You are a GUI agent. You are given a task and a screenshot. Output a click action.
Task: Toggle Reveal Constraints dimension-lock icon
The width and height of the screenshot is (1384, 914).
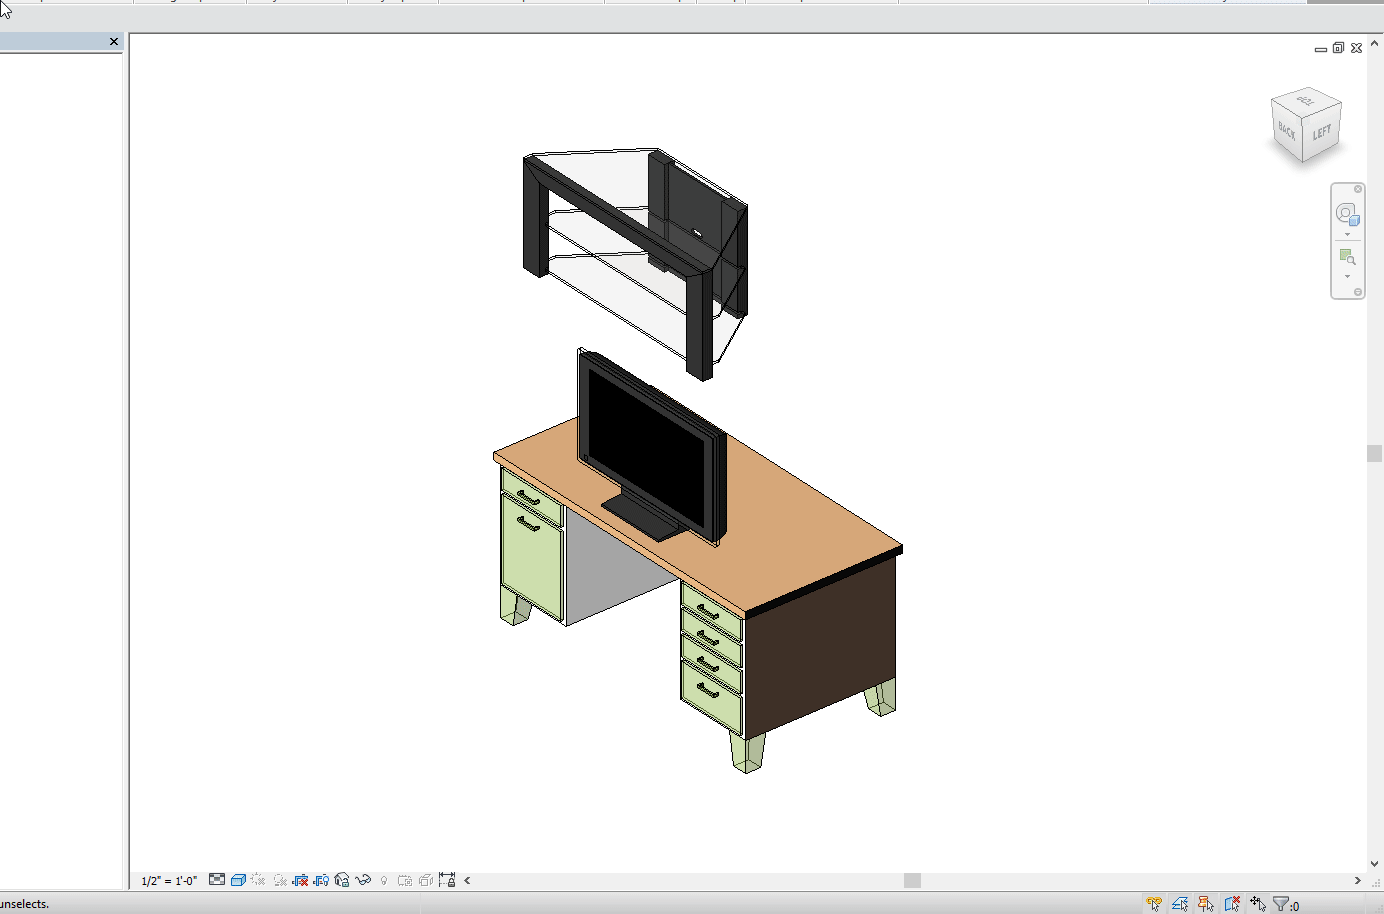coord(447,880)
